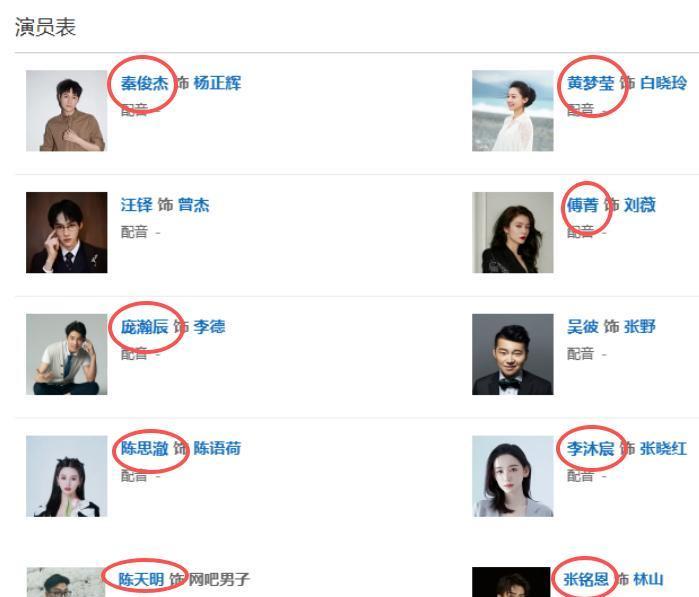
Task: Click actor name 吴彼
Action: point(582,327)
